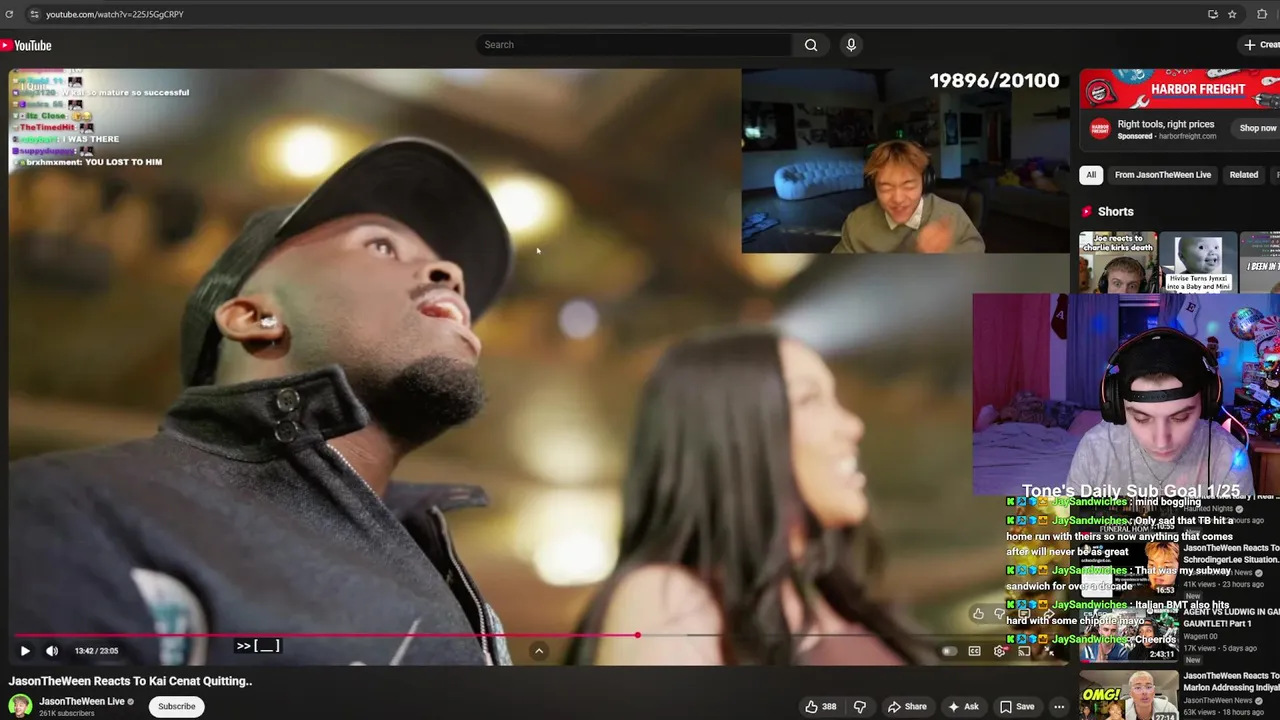This screenshot has height=720, width=1280.
Task: Click the install/cast icon in address bar
Action: click(x=1212, y=14)
